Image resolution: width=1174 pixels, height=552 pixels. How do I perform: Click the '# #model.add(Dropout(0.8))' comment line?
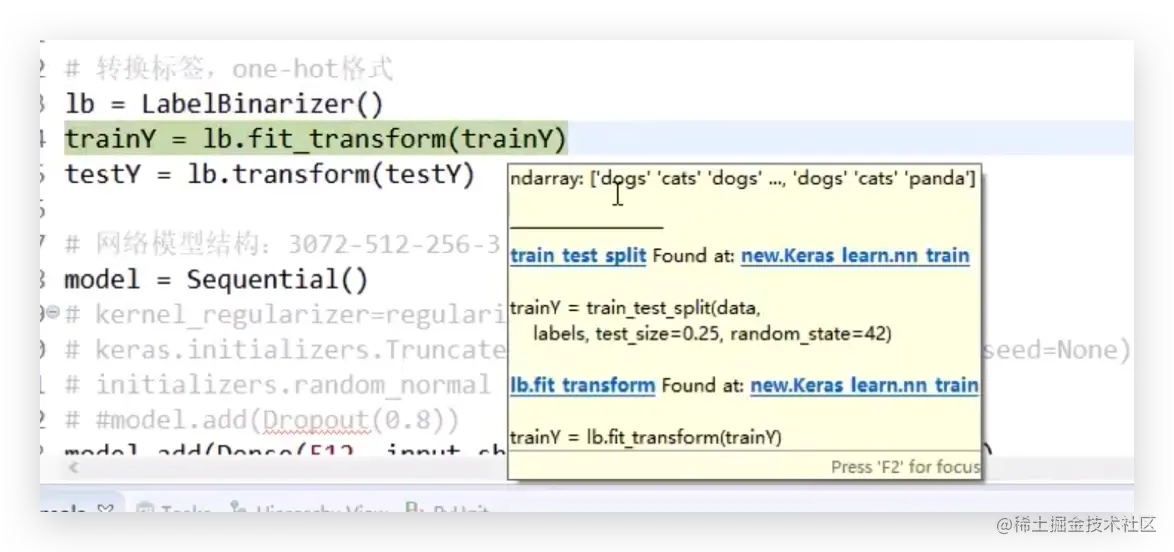tap(261, 421)
